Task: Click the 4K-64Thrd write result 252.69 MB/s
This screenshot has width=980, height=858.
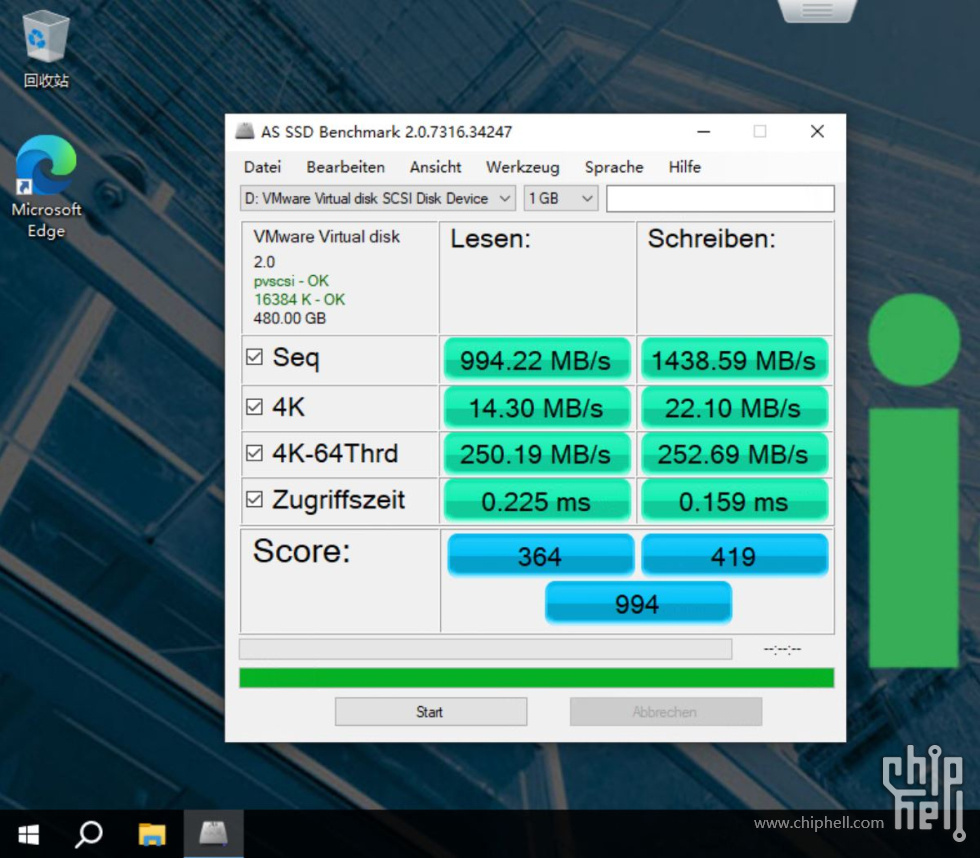Action: [x=734, y=454]
